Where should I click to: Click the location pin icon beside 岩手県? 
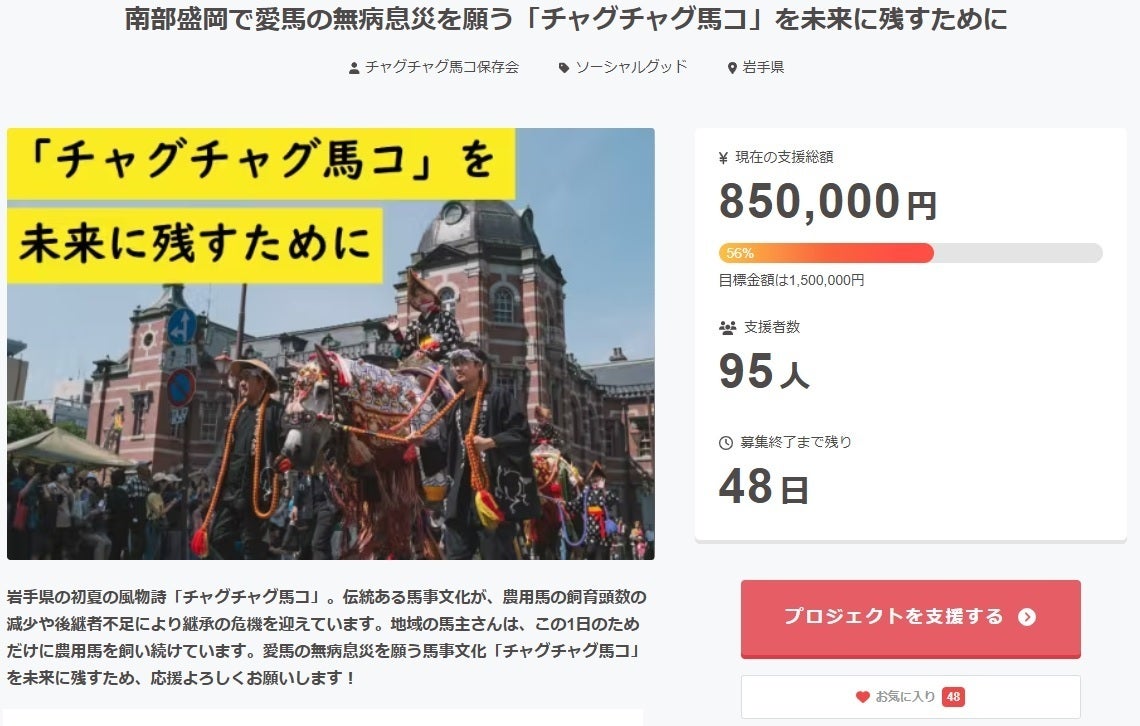[x=732, y=68]
